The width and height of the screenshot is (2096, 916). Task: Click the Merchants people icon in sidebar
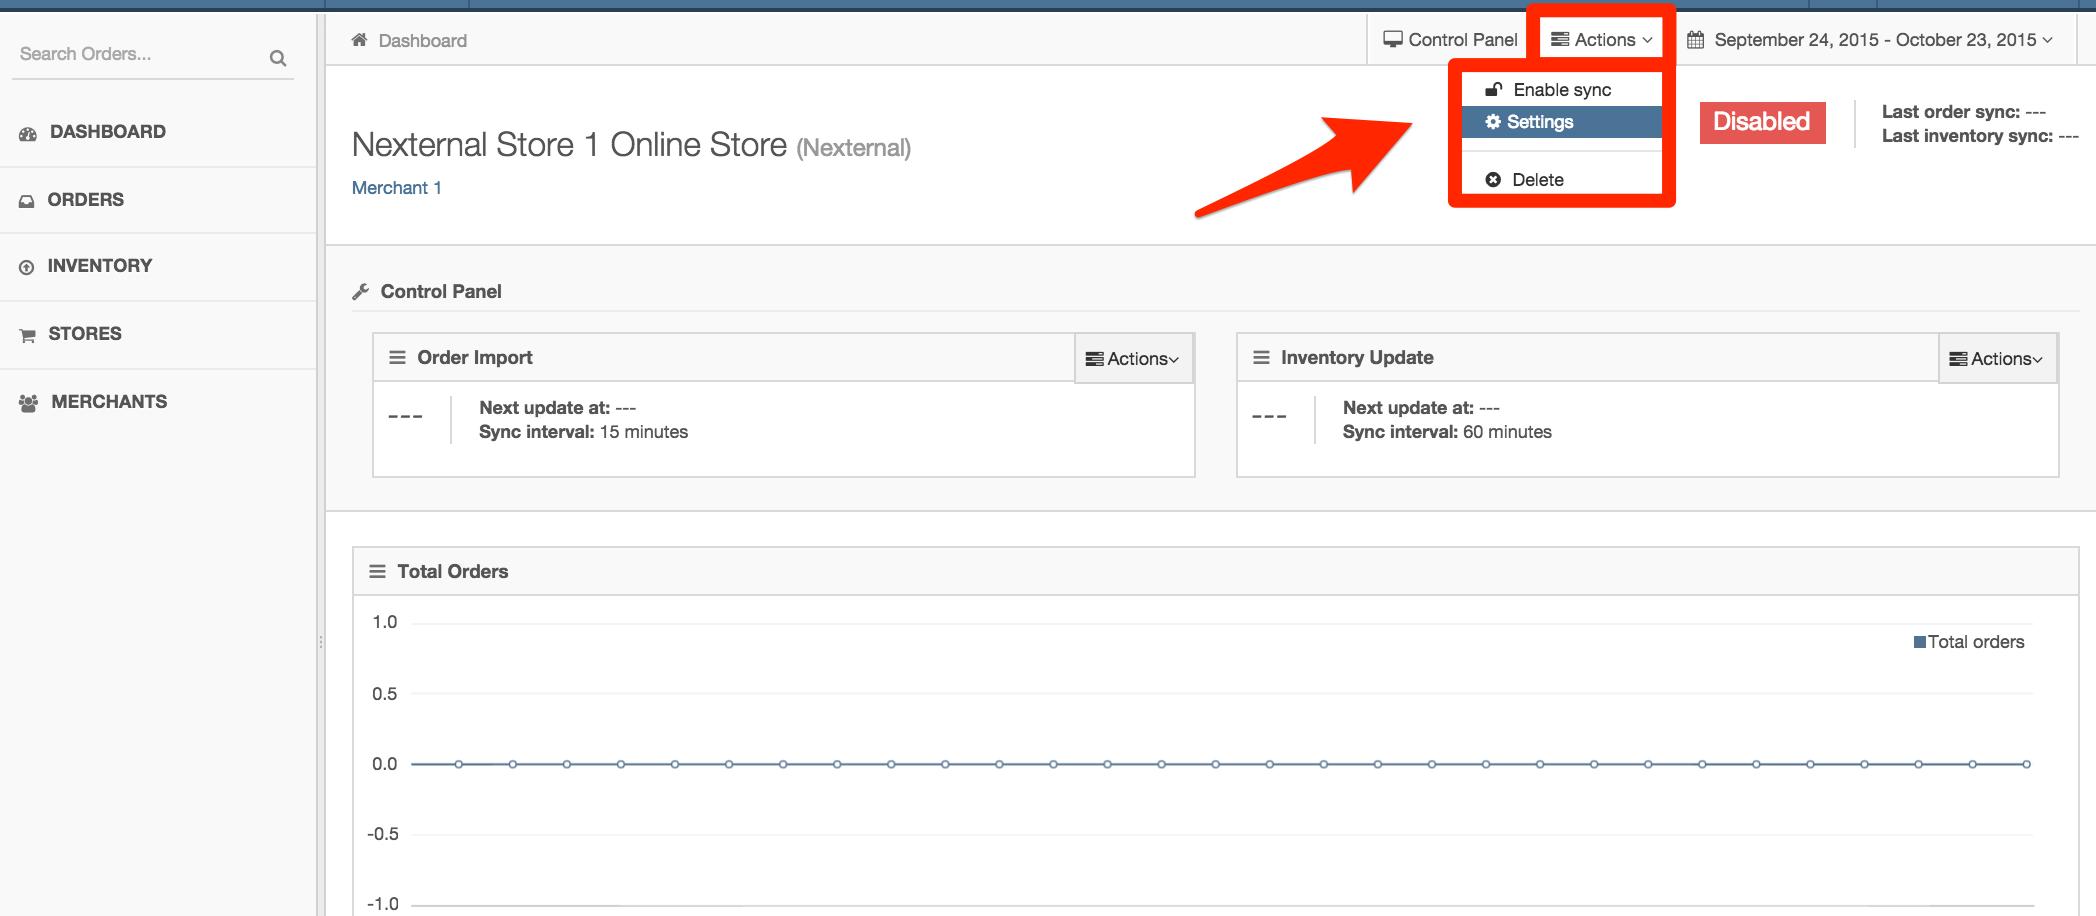[28, 403]
